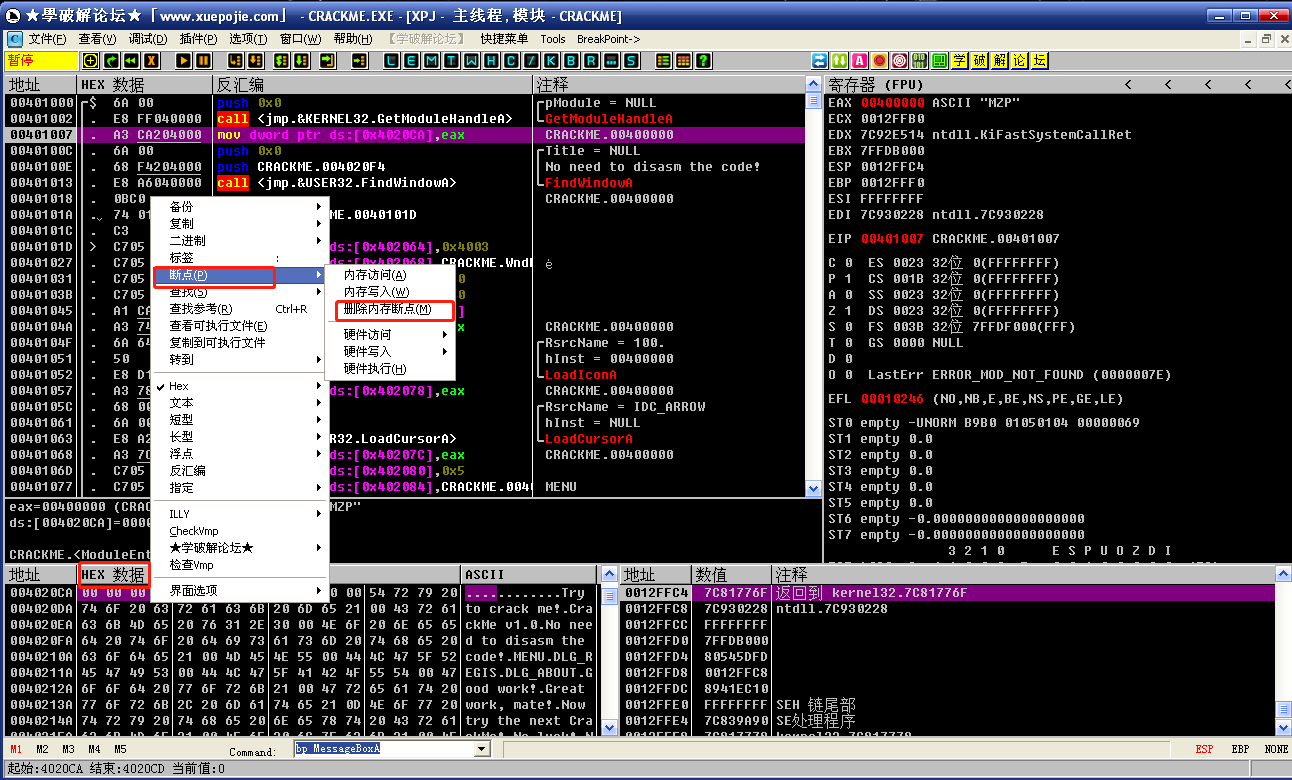Click the Pause execution toolbar icon
Screen dimensions: 1292x780
coord(205,61)
